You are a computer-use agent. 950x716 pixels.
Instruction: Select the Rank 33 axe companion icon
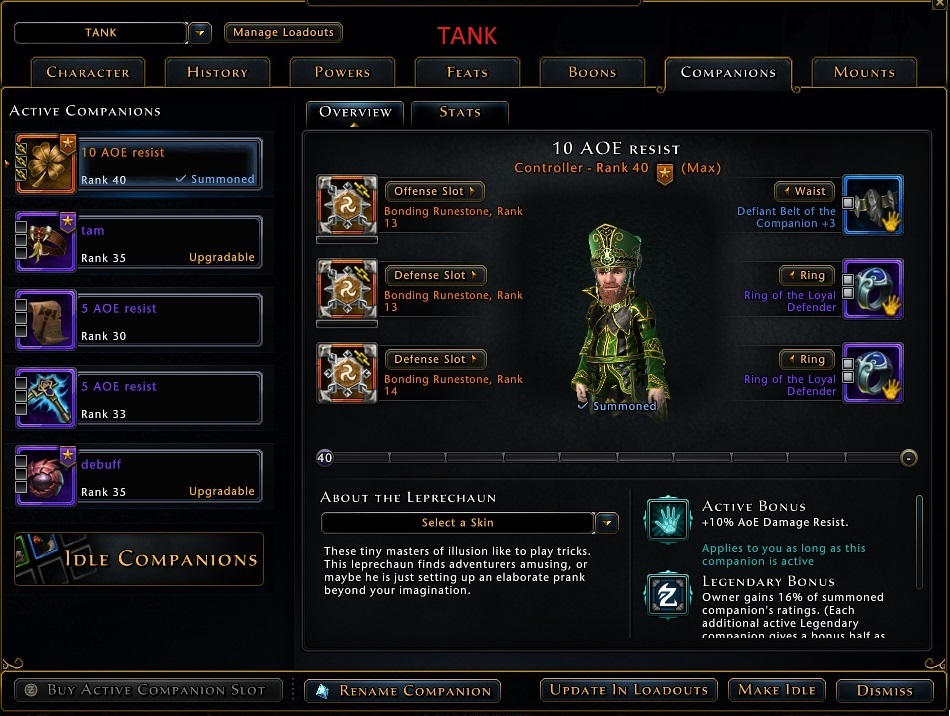[45, 398]
